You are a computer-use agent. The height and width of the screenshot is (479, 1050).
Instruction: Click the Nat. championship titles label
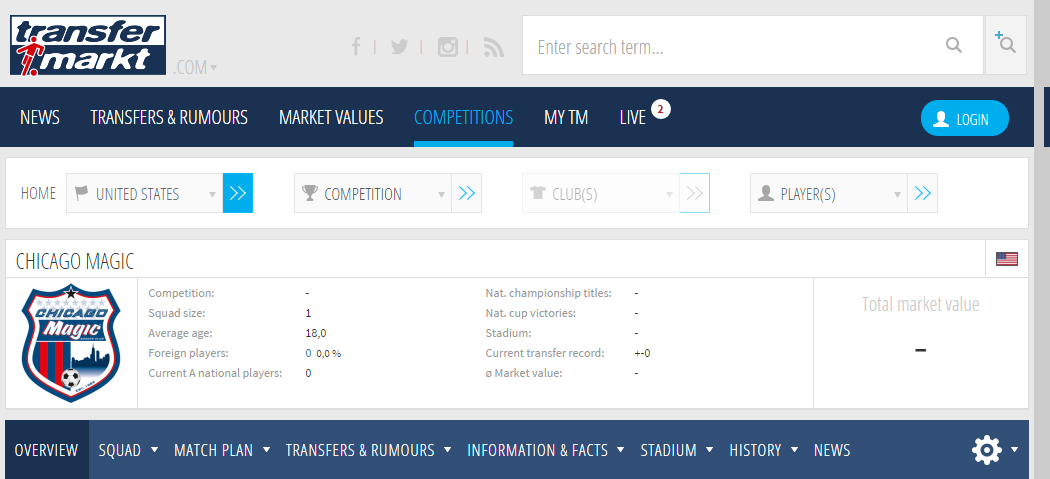[x=548, y=293]
